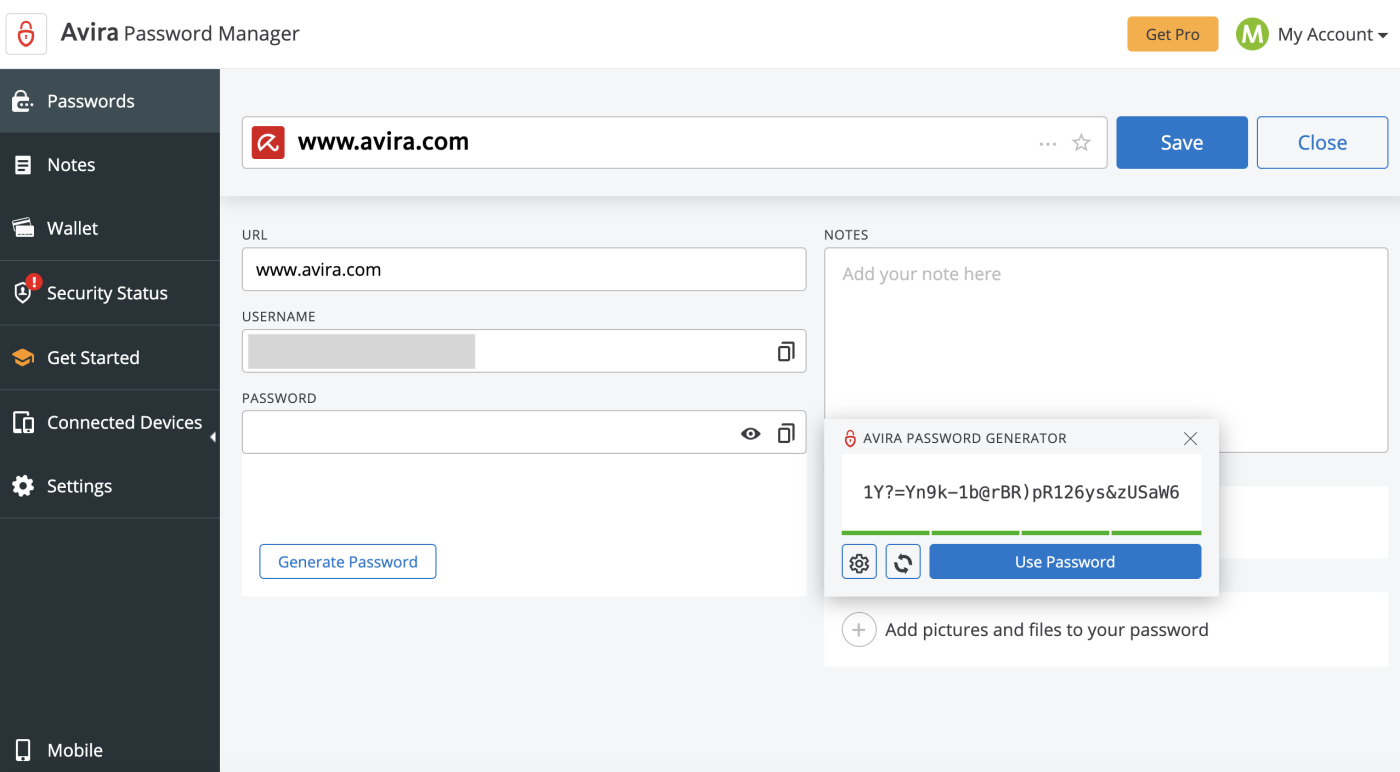Open the Mobile section
The width and height of the screenshot is (1400, 772).
(x=74, y=750)
